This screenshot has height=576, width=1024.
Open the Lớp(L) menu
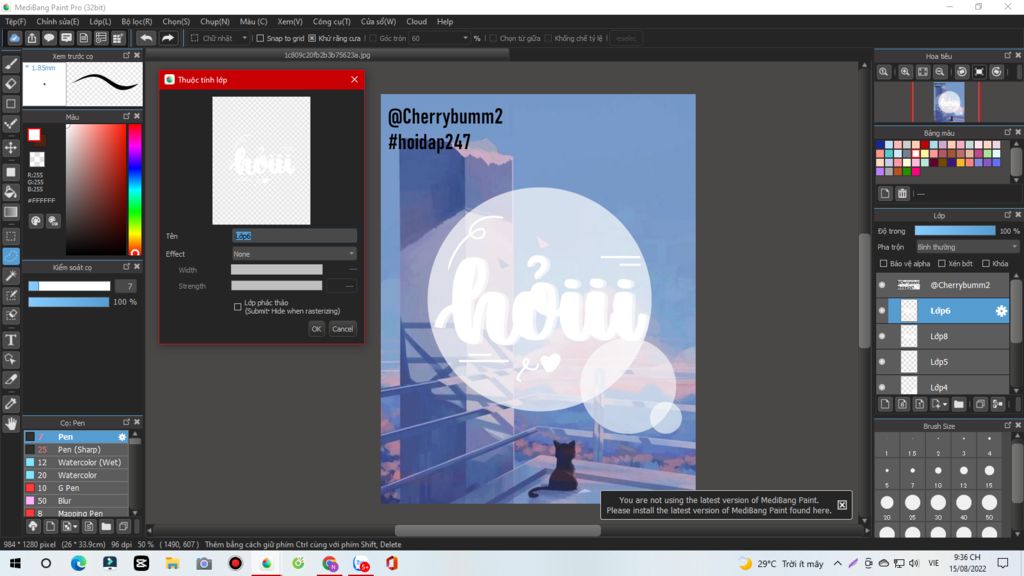[x=100, y=22]
